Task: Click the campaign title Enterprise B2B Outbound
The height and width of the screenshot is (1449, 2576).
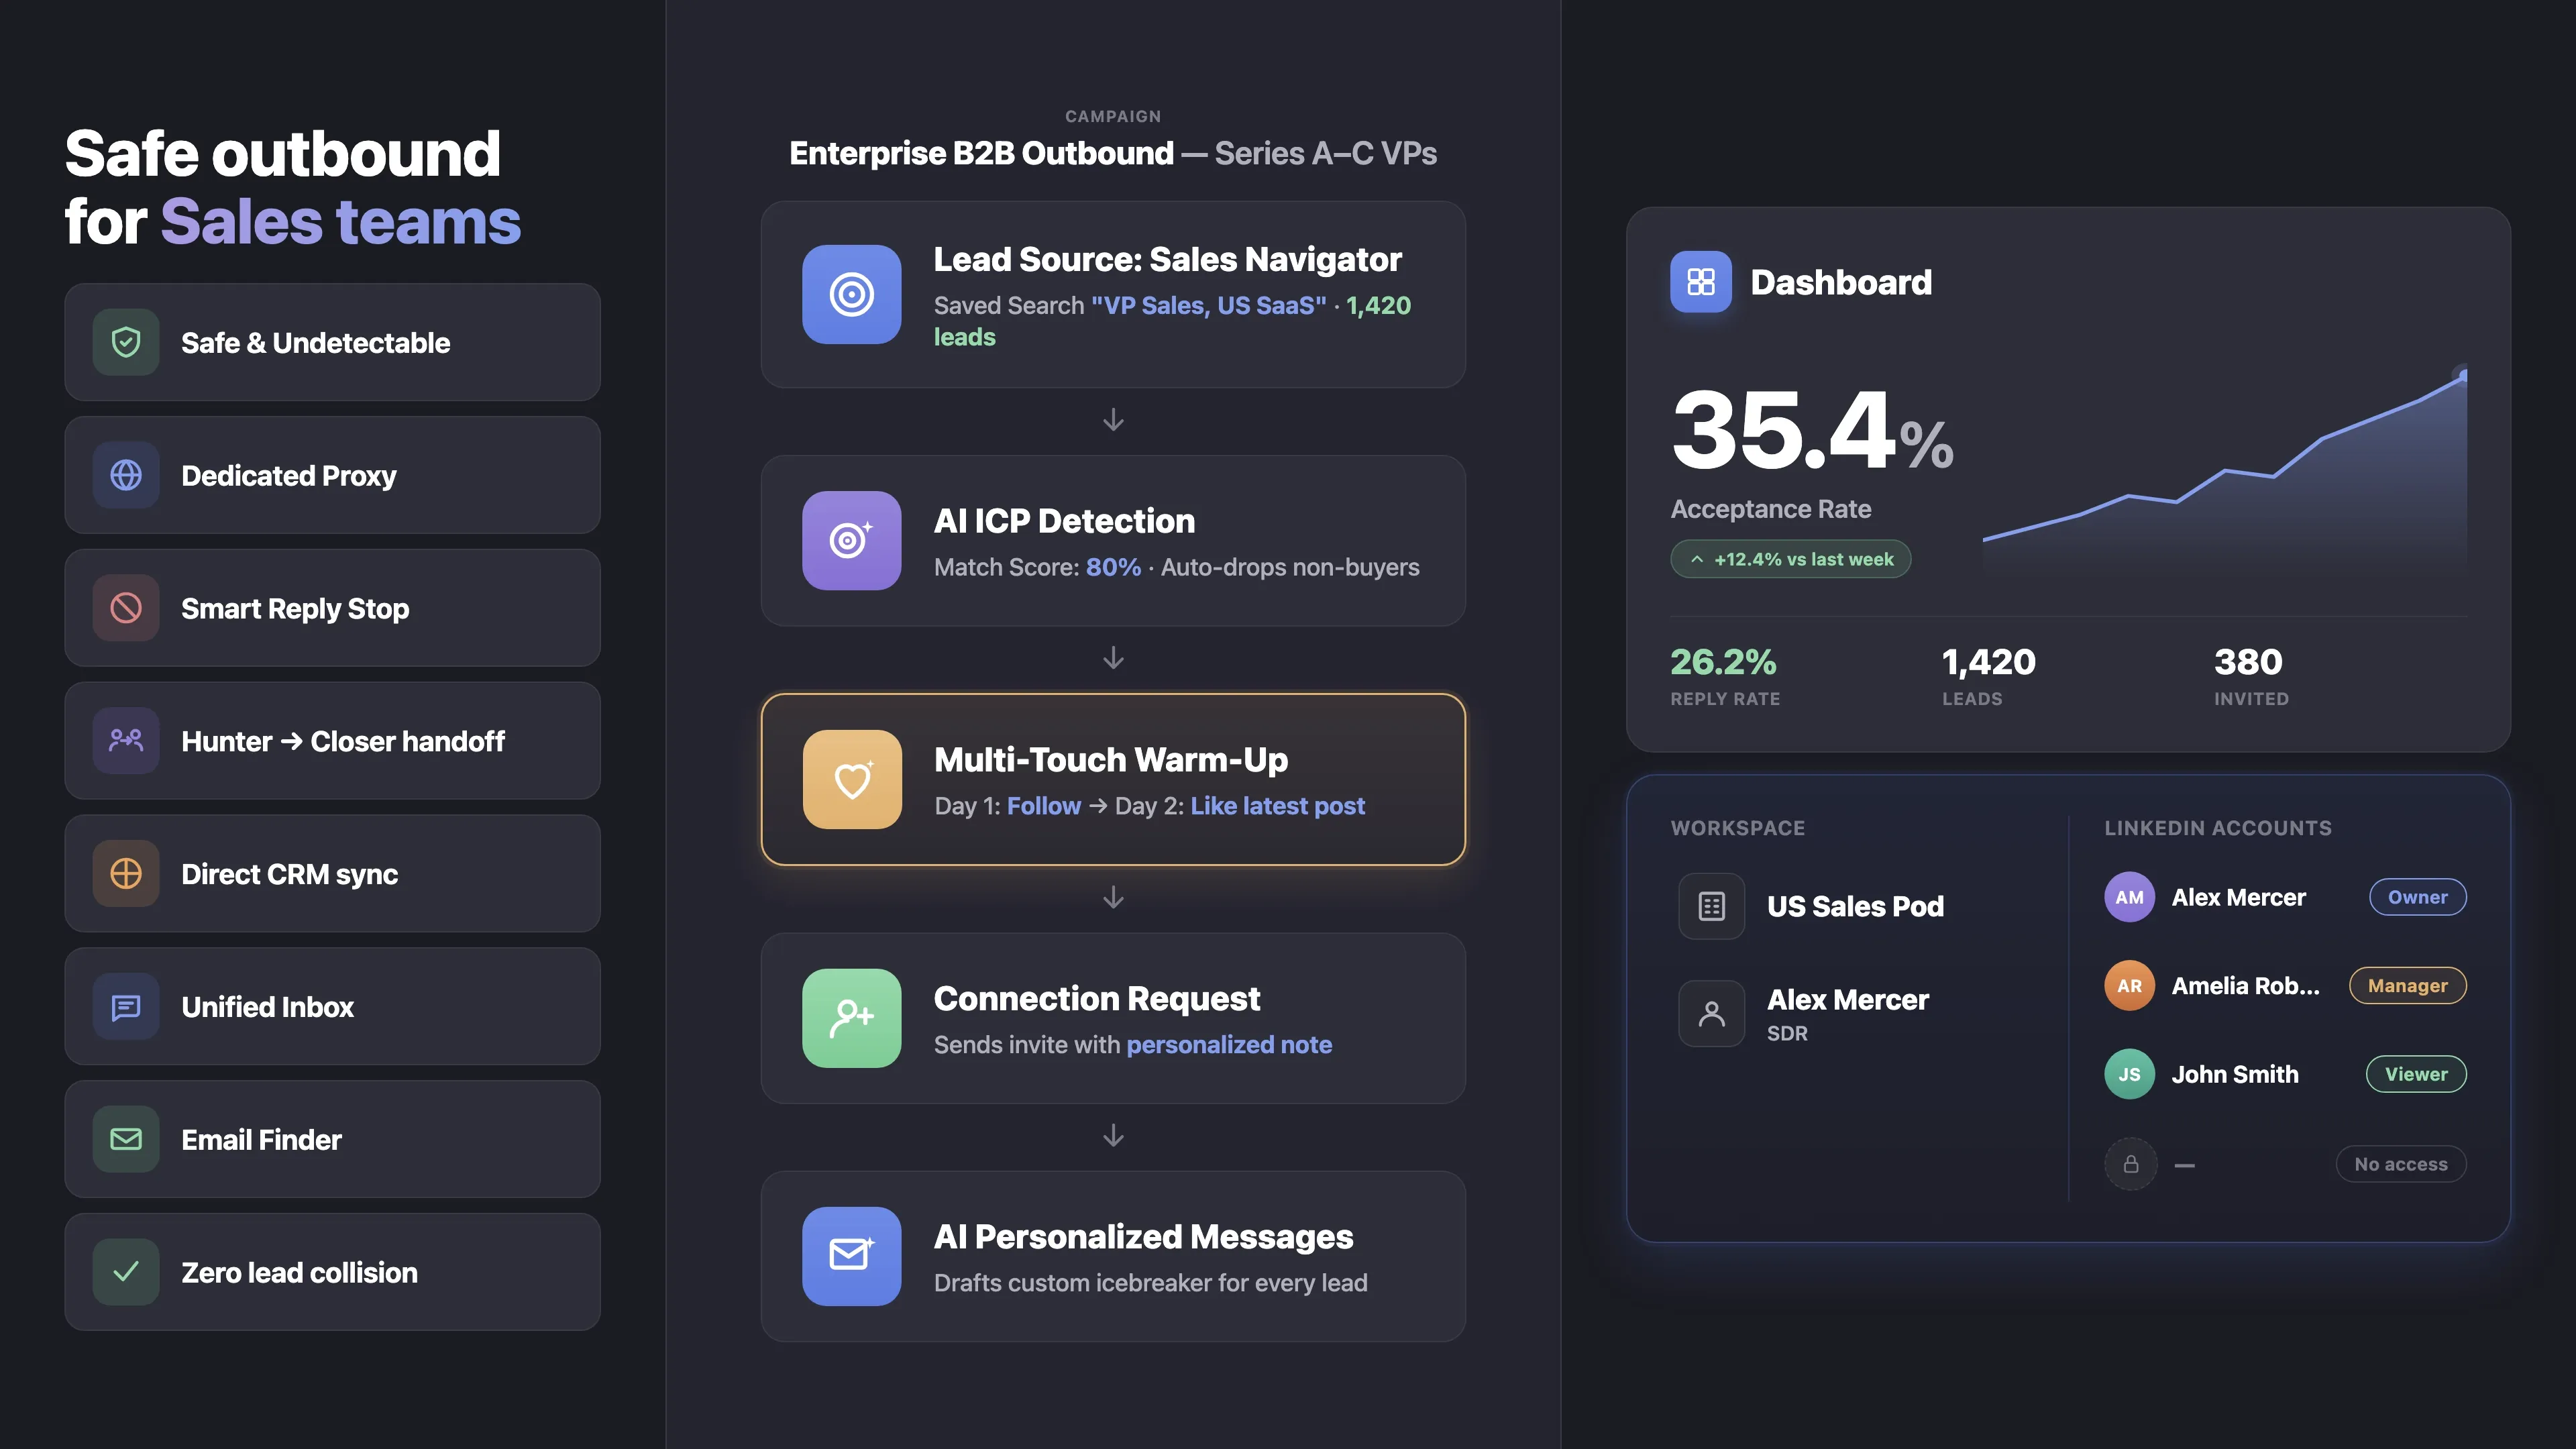Action: [981, 154]
